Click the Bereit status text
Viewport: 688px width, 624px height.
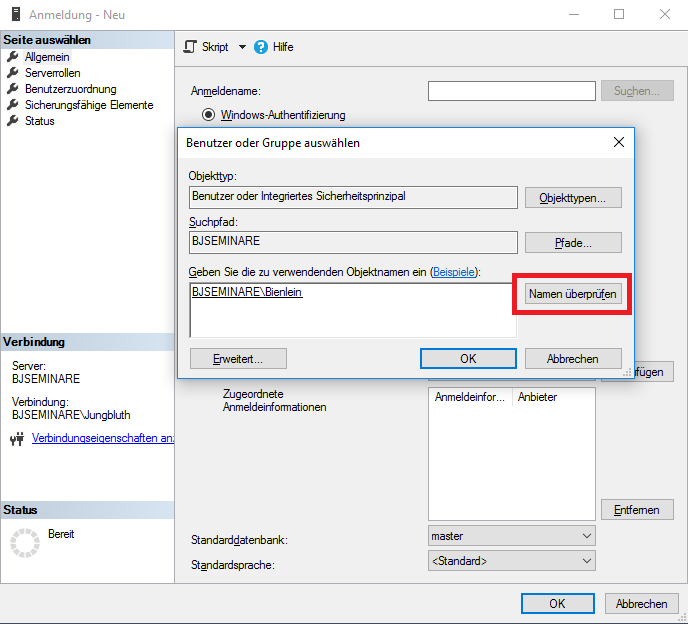[61, 534]
